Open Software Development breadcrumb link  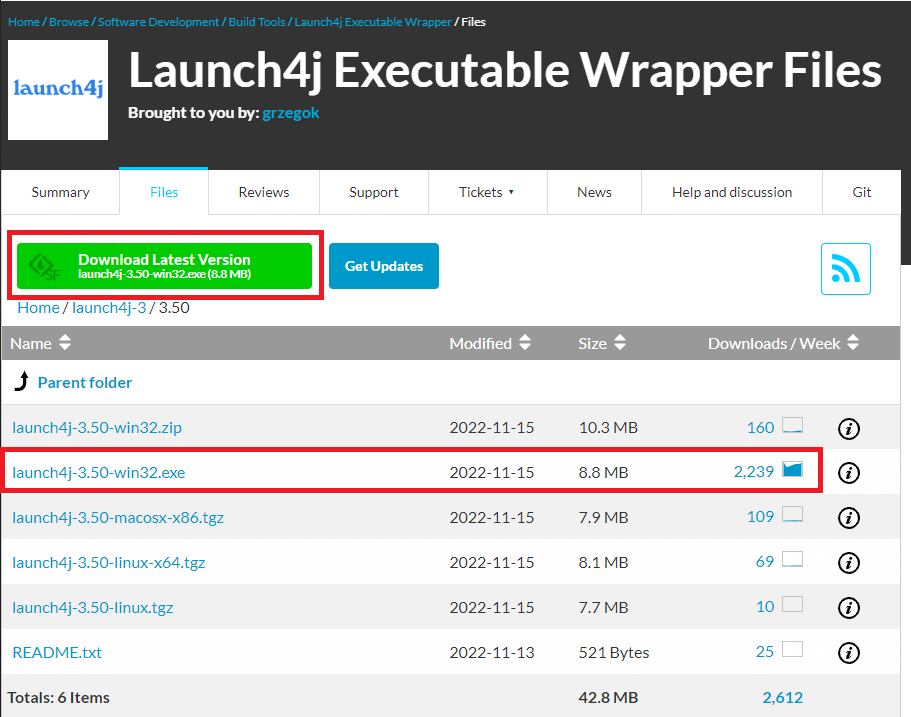click(x=159, y=22)
